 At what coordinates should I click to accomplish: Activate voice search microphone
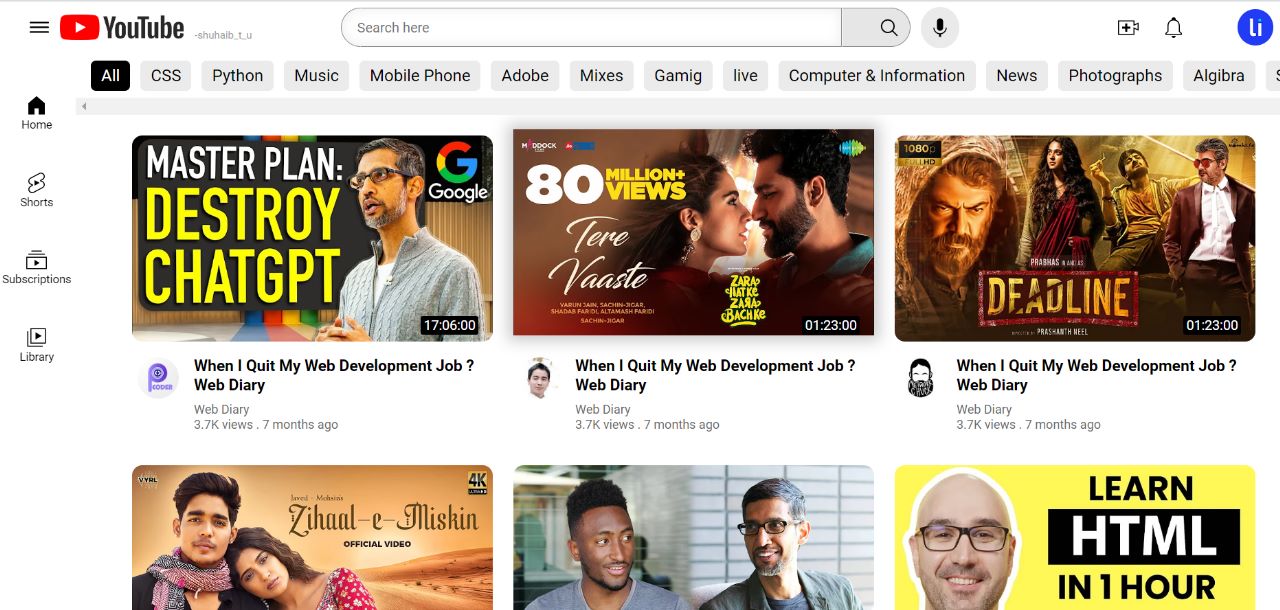939,28
